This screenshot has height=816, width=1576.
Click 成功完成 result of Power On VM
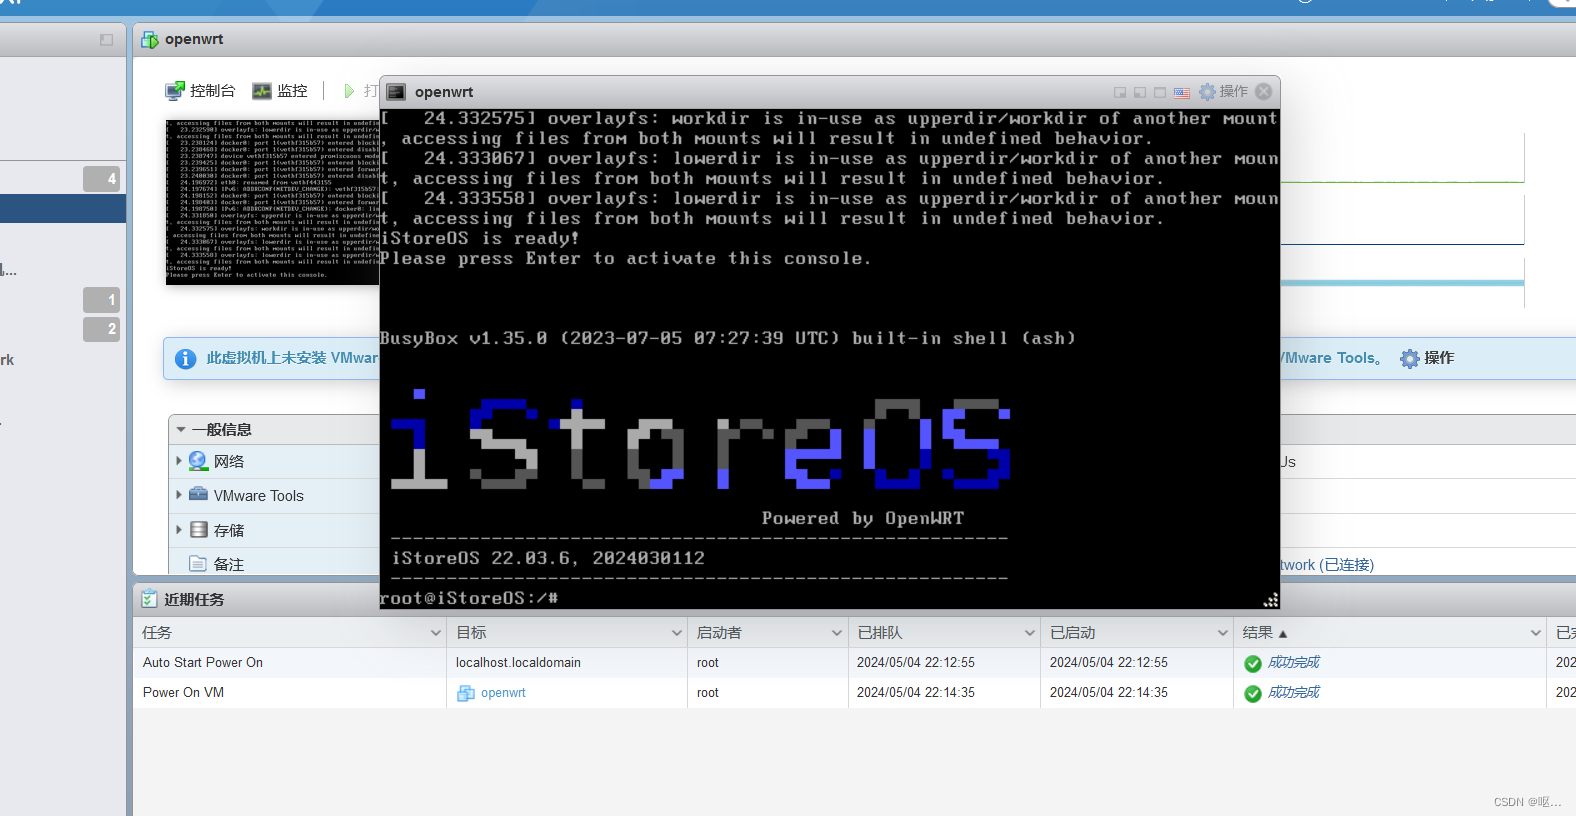[1294, 692]
